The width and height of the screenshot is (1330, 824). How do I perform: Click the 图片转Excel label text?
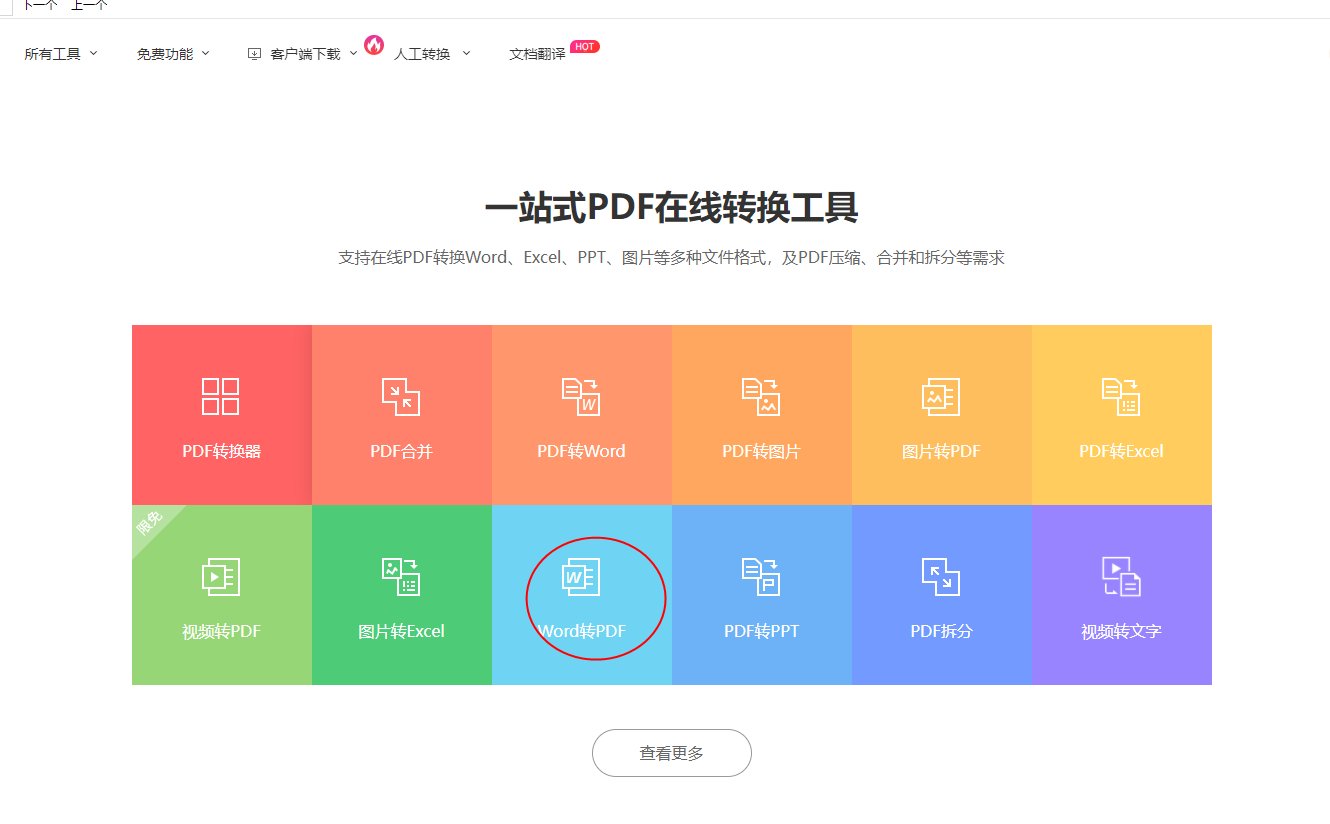(401, 631)
